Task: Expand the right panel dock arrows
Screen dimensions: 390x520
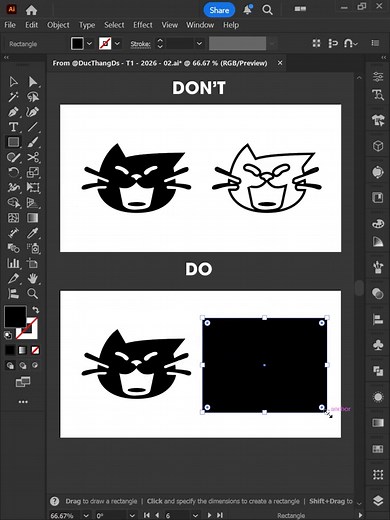Action: tap(384, 57)
